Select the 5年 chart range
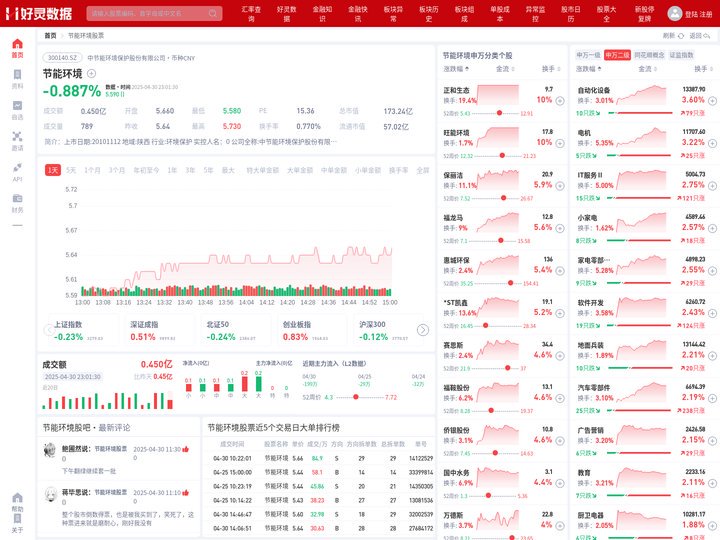This screenshot has height=540, width=720. coord(208,170)
